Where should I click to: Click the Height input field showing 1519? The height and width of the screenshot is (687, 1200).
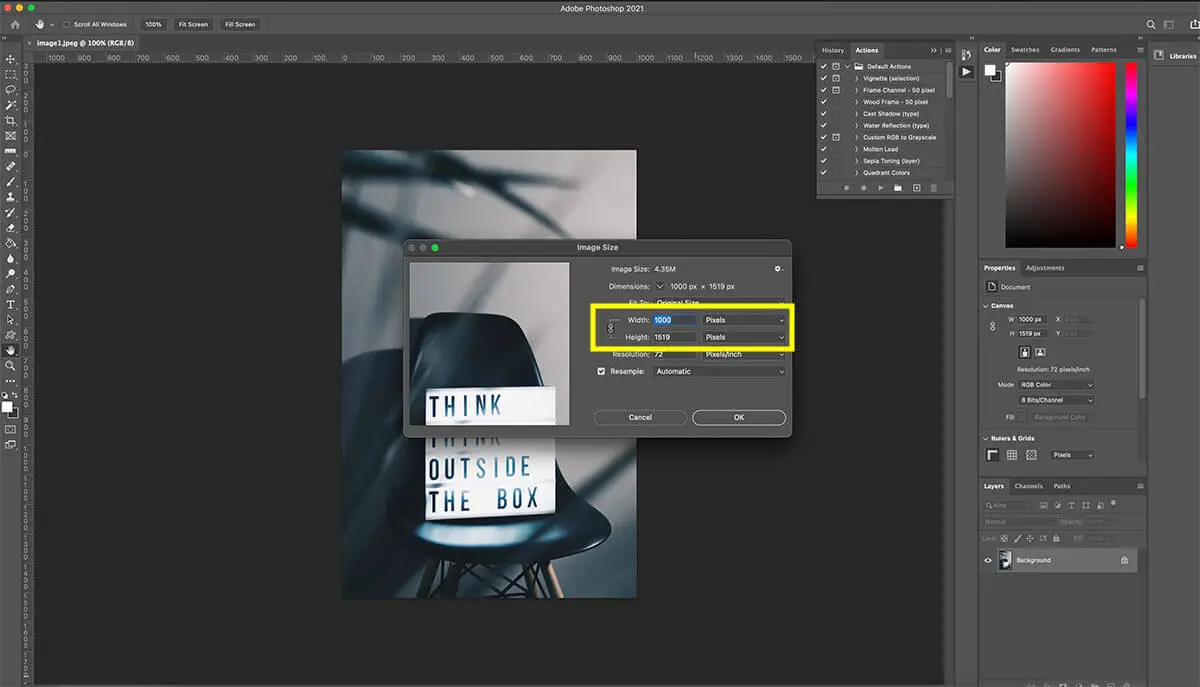click(675, 337)
